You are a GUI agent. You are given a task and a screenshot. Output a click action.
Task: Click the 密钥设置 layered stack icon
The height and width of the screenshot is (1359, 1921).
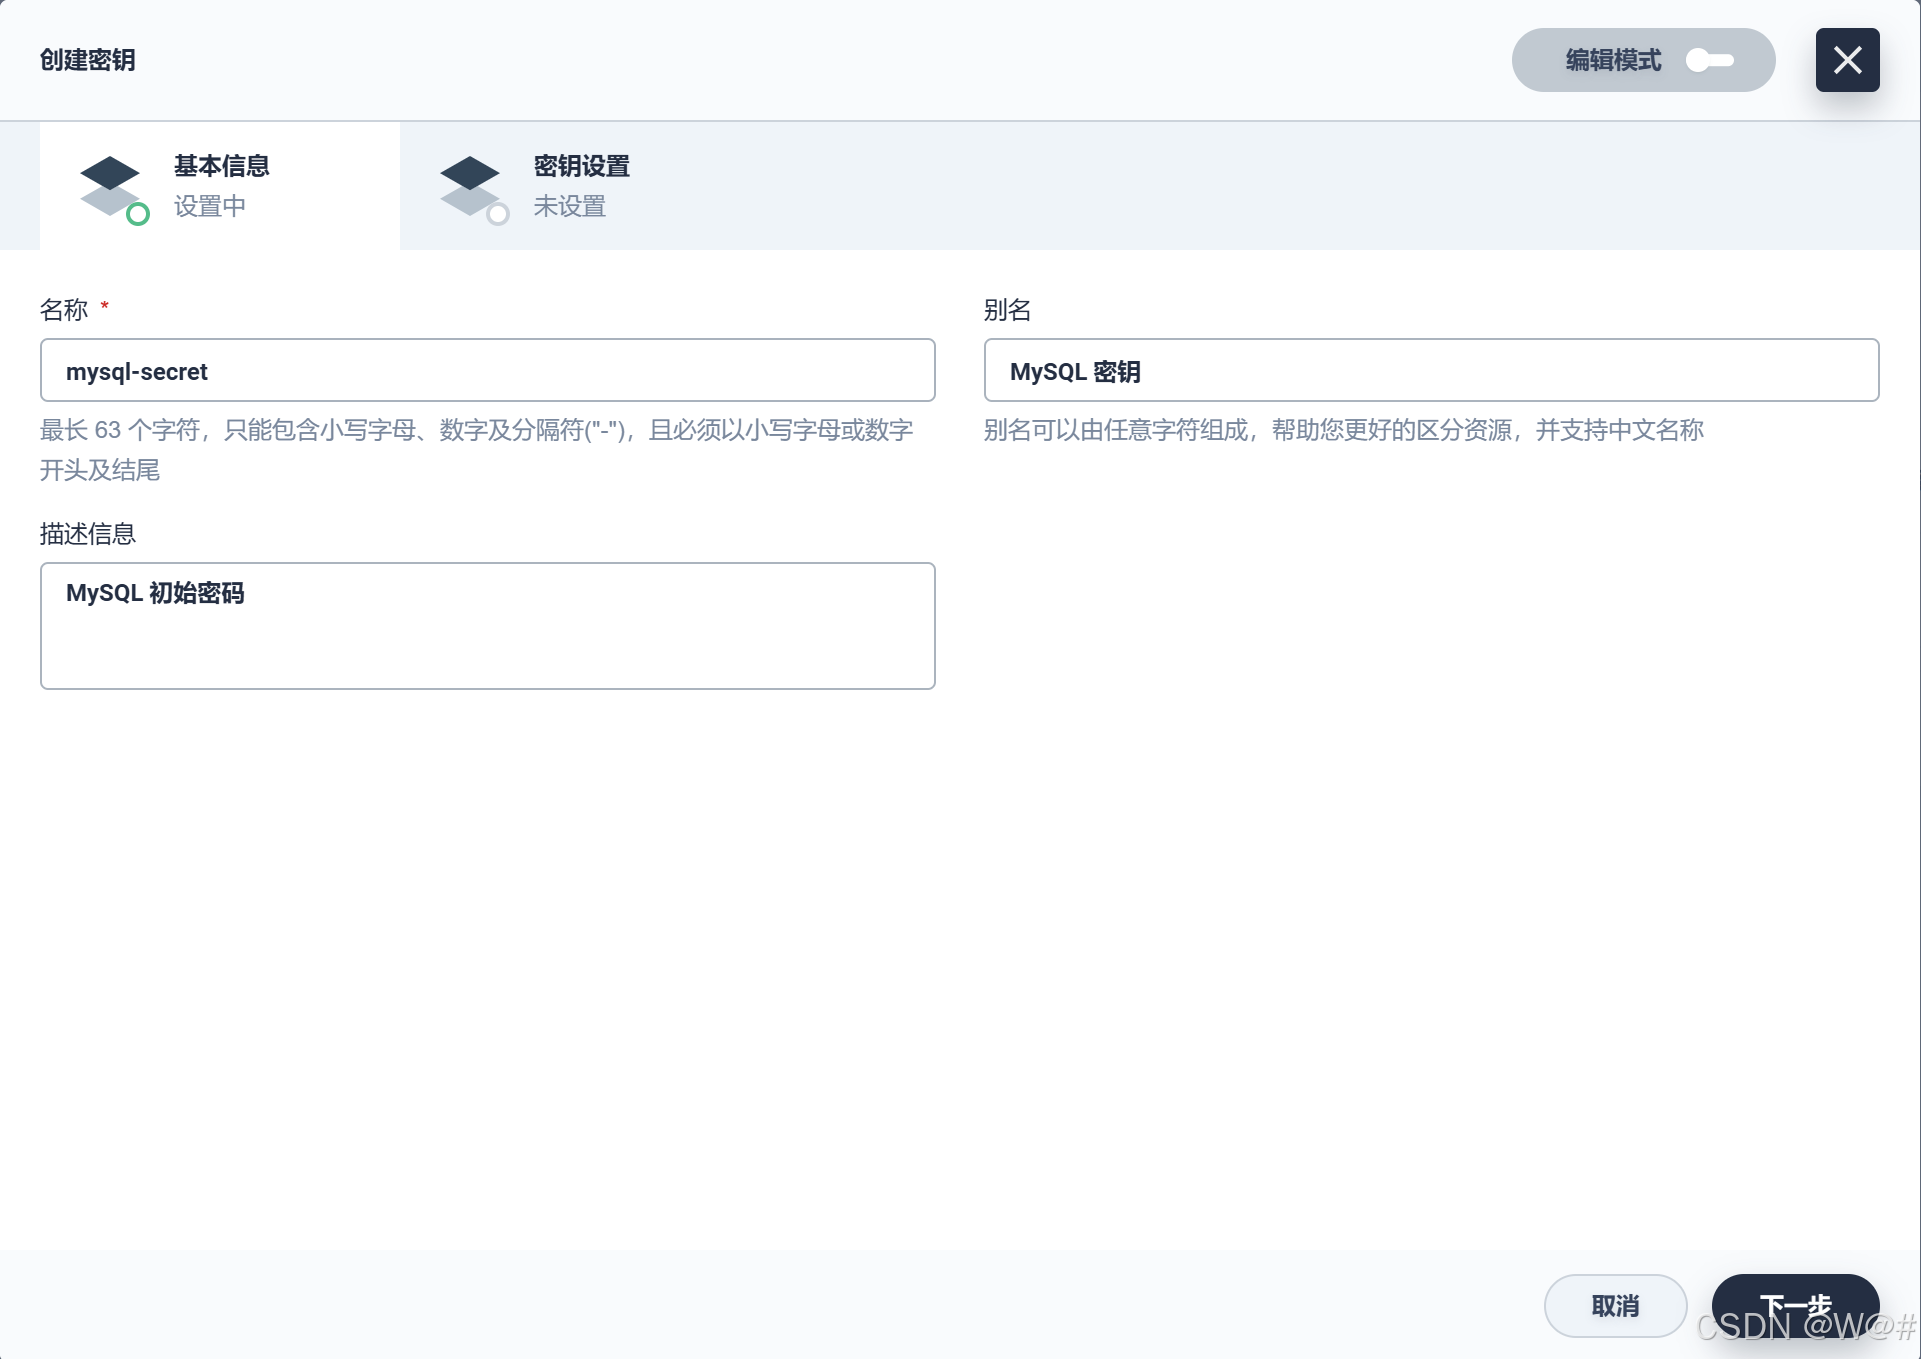click(473, 189)
